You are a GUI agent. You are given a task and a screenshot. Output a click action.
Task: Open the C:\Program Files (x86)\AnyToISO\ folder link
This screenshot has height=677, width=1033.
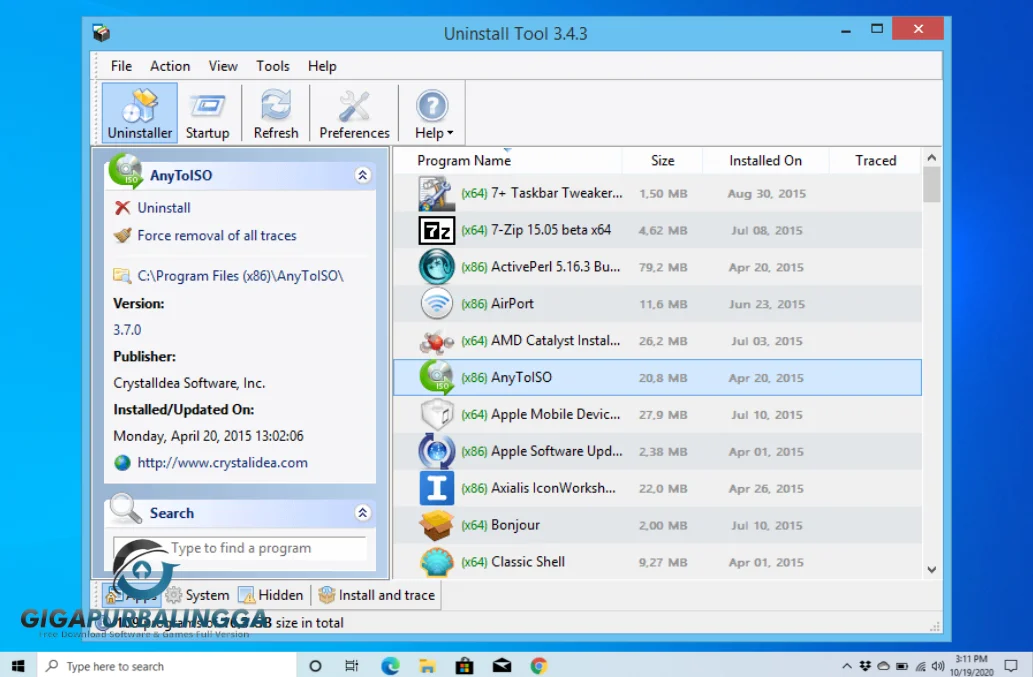[x=240, y=276]
